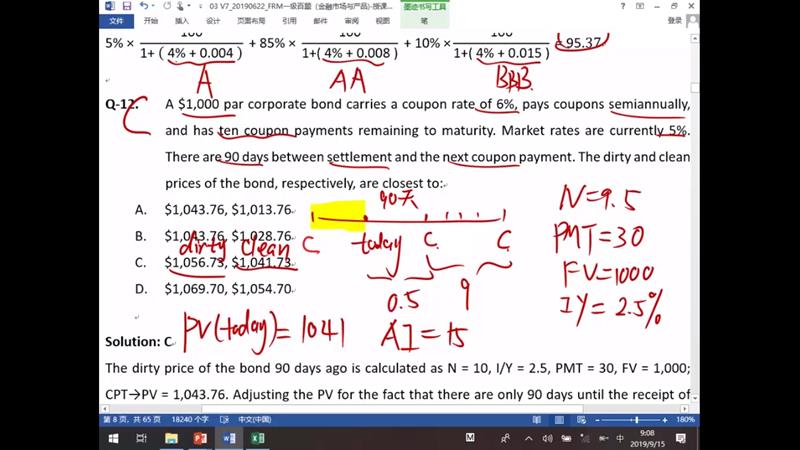Click the vertical scrollbar up arrow
Image resolution: width=800 pixels, height=450 pixels.
pos(694,39)
